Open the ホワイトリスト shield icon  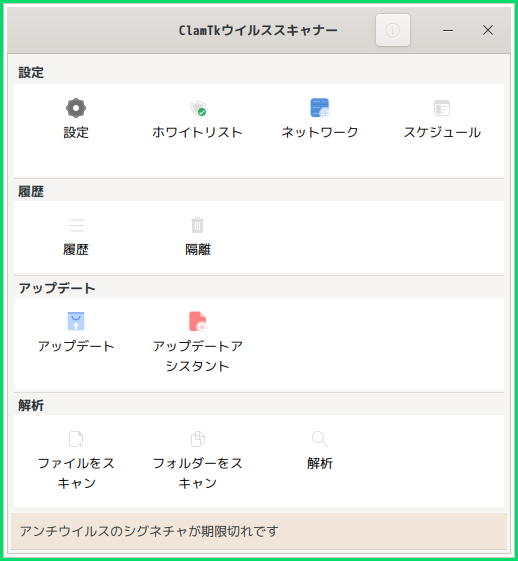(x=198, y=108)
